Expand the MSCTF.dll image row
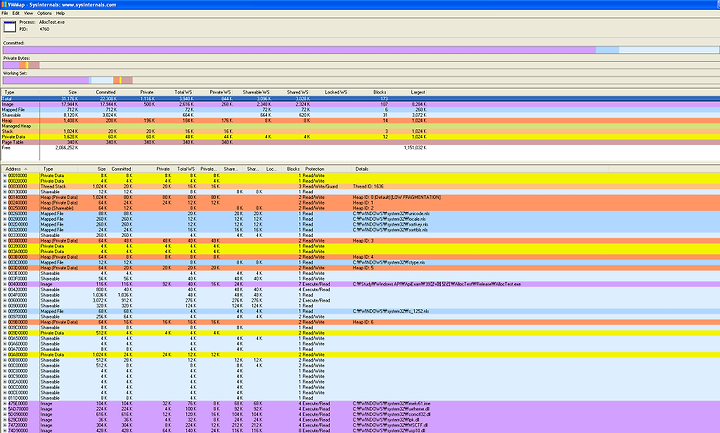720x433 pixels. pyautogui.click(x=5, y=425)
